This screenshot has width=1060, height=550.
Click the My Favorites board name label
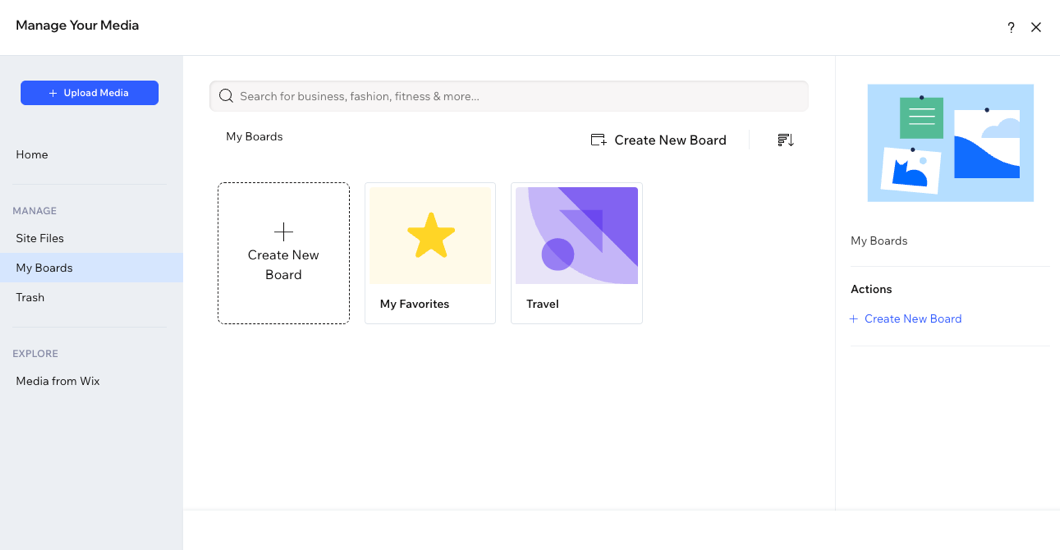pyautogui.click(x=414, y=304)
